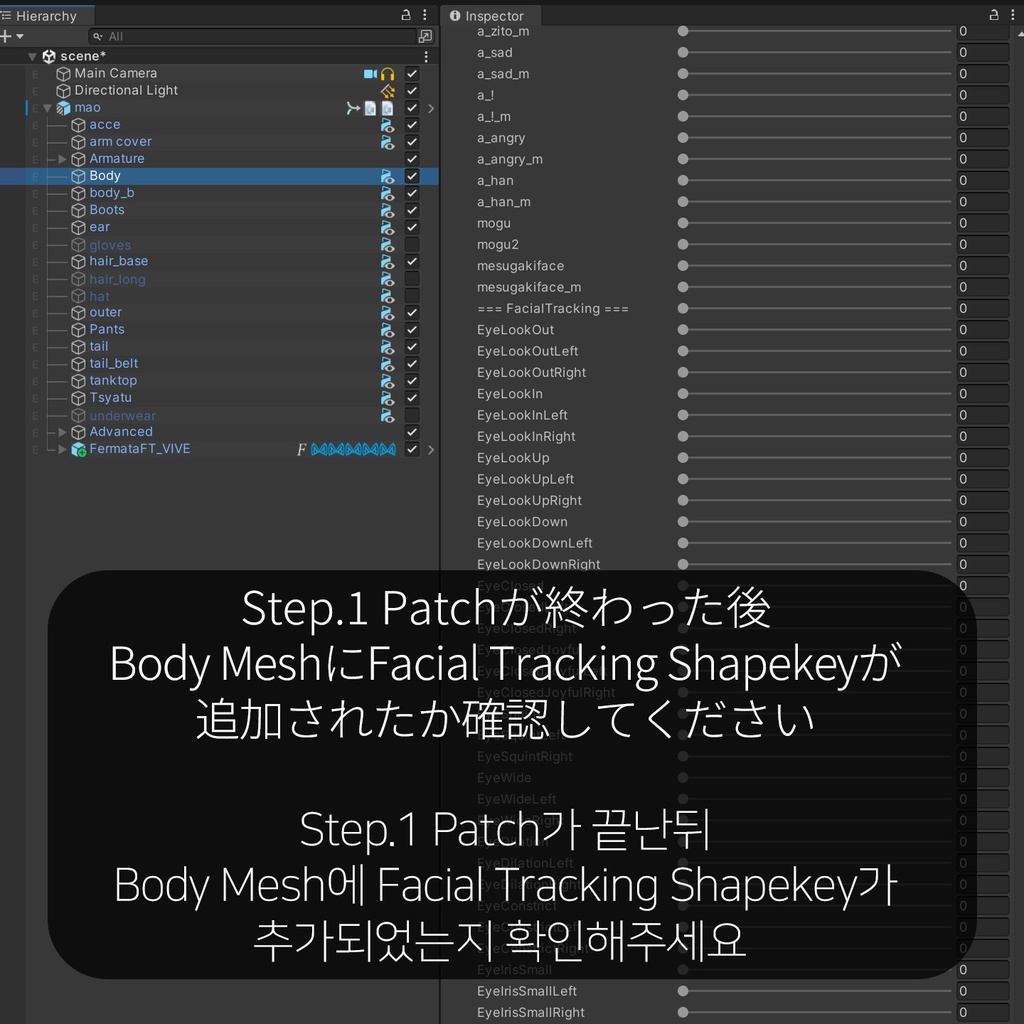
Task: Click the SkinnedMeshRenderer icon next to Body
Action: tap(387, 176)
